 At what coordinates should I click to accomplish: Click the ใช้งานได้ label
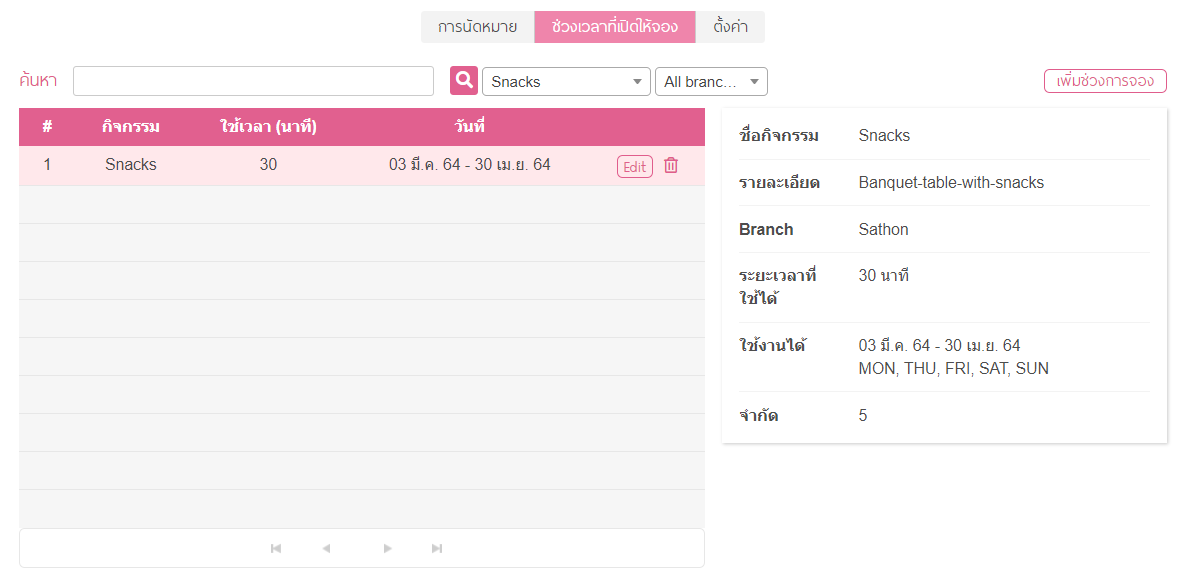772,346
